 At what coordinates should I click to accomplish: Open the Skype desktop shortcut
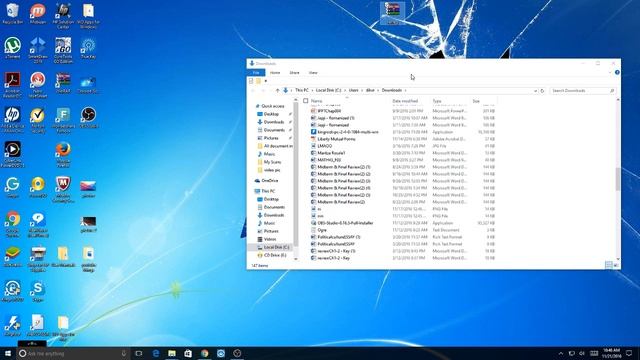[38, 291]
